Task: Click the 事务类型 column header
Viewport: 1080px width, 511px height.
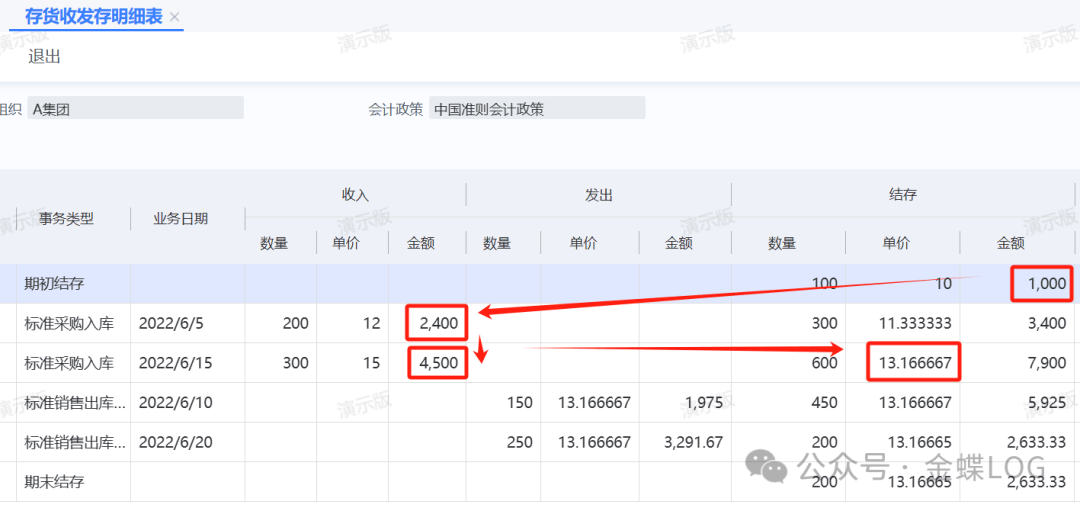Action: [67, 219]
